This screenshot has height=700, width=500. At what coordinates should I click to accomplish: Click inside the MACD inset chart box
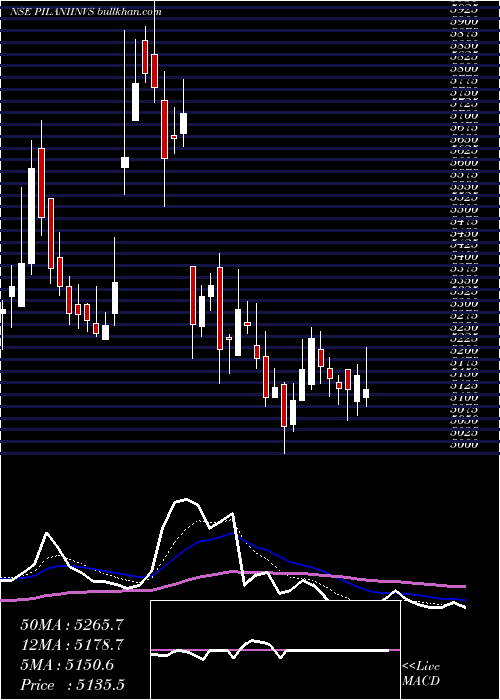click(x=275, y=650)
